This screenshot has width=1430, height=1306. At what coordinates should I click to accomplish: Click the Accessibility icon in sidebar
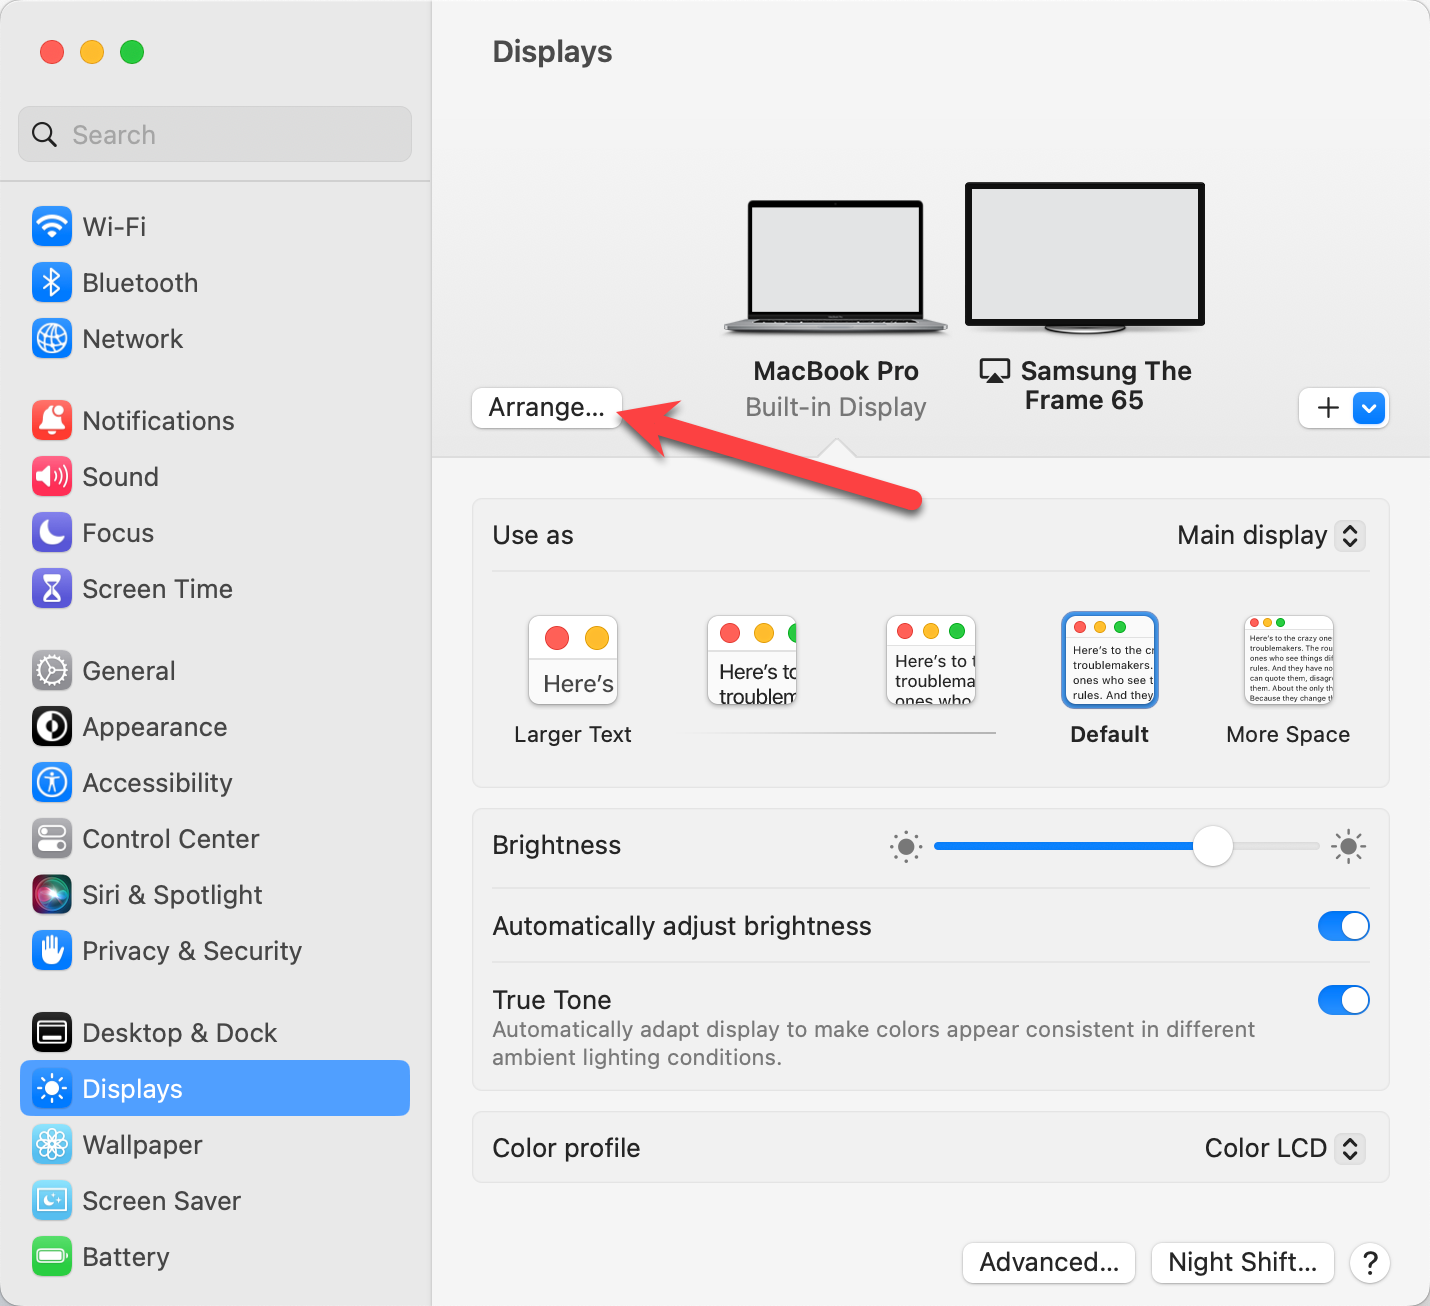tap(52, 783)
